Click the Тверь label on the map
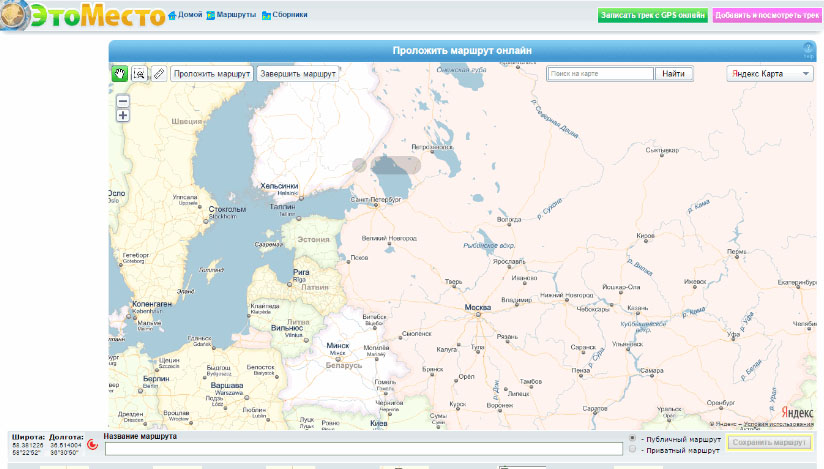 (x=453, y=282)
